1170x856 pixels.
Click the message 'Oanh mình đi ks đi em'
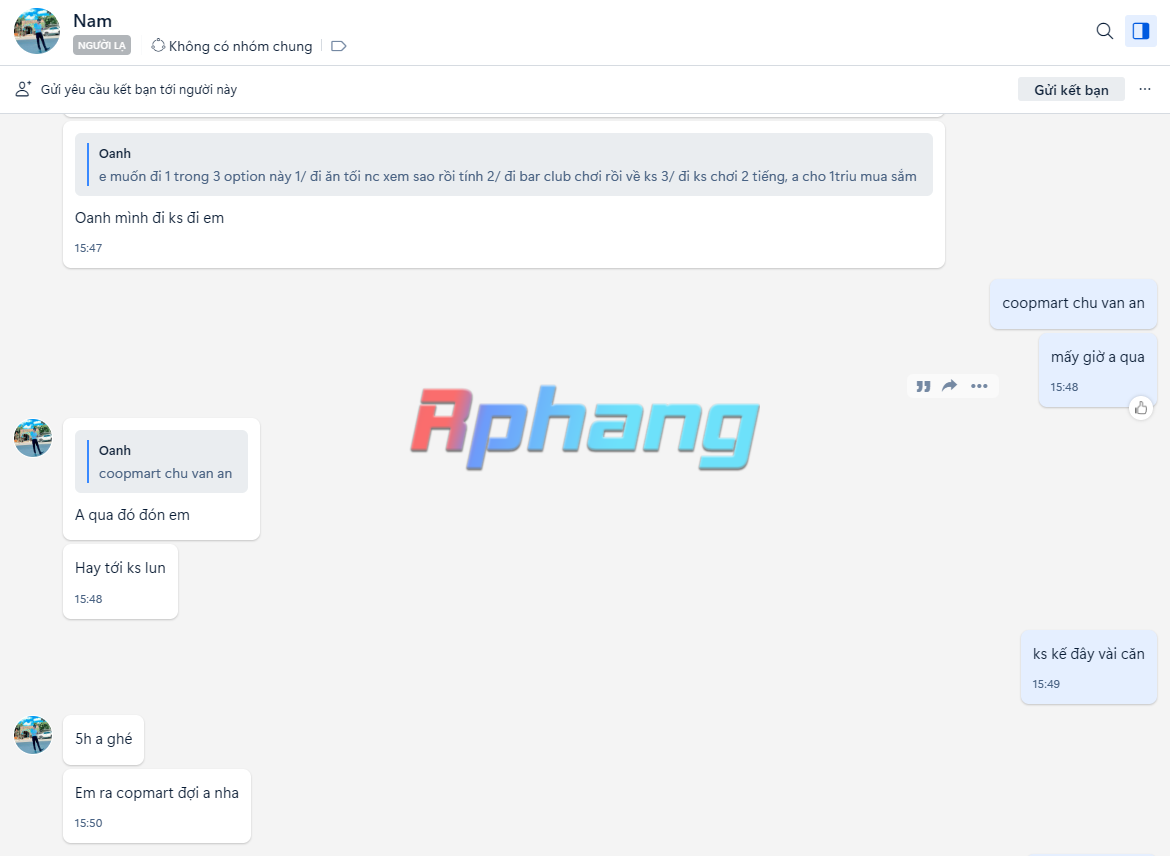pos(149,218)
